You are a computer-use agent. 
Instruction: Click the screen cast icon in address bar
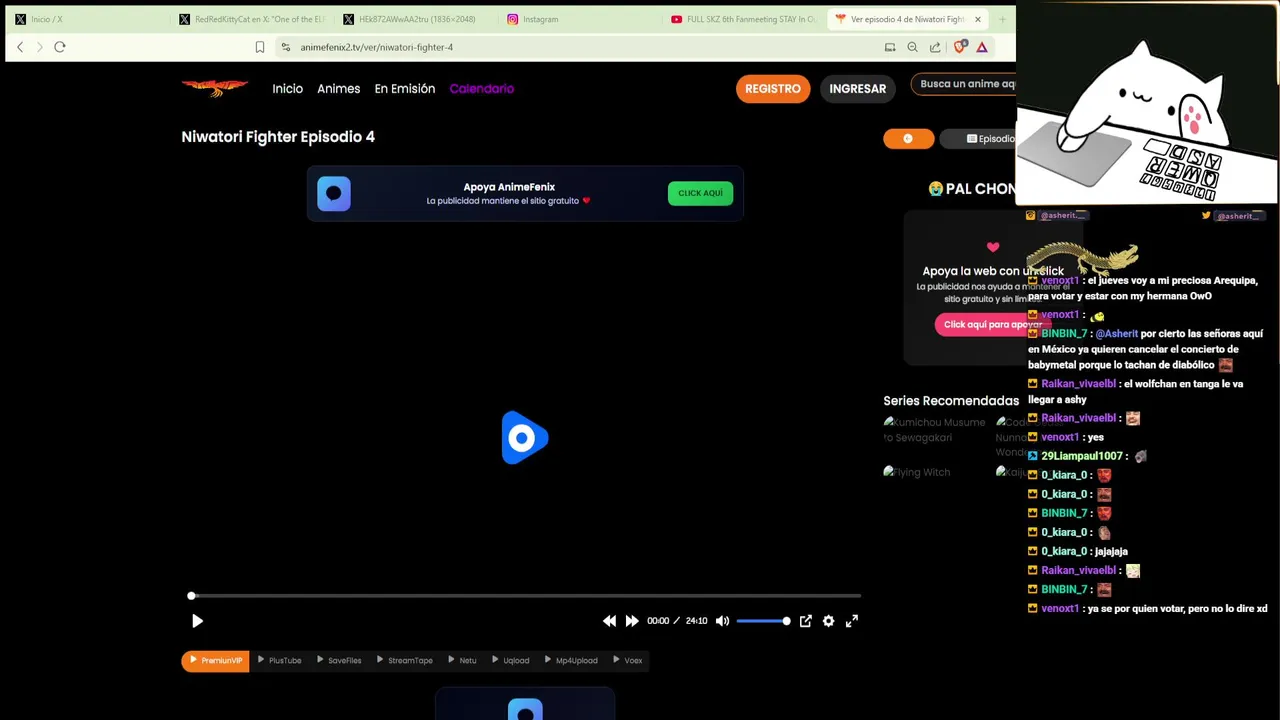[890, 47]
